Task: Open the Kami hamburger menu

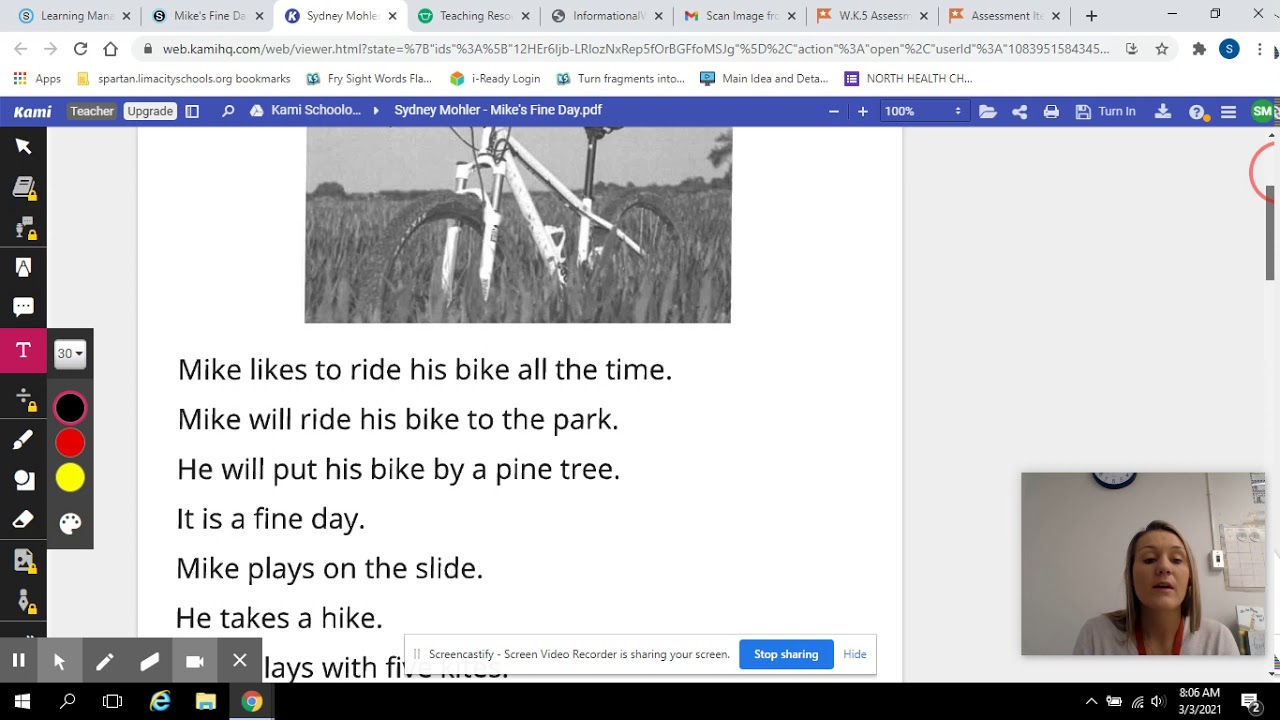Action: (1228, 112)
